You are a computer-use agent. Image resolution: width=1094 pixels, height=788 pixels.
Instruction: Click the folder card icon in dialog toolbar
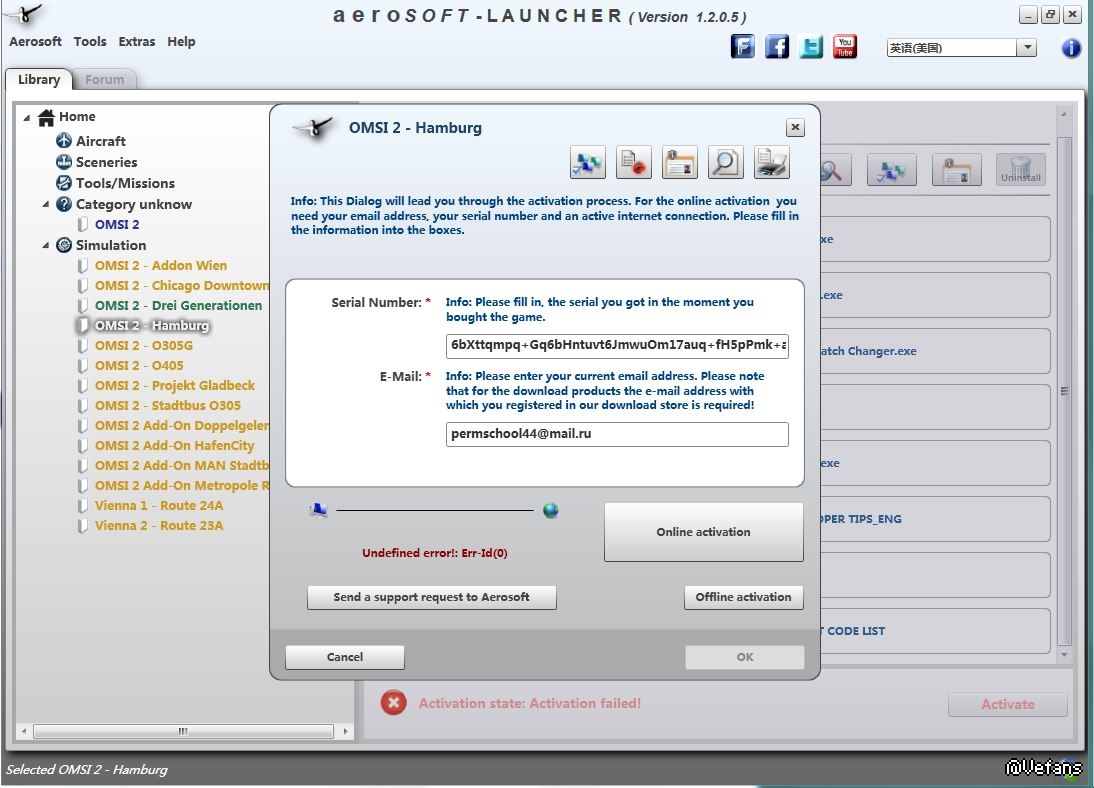(x=680, y=163)
